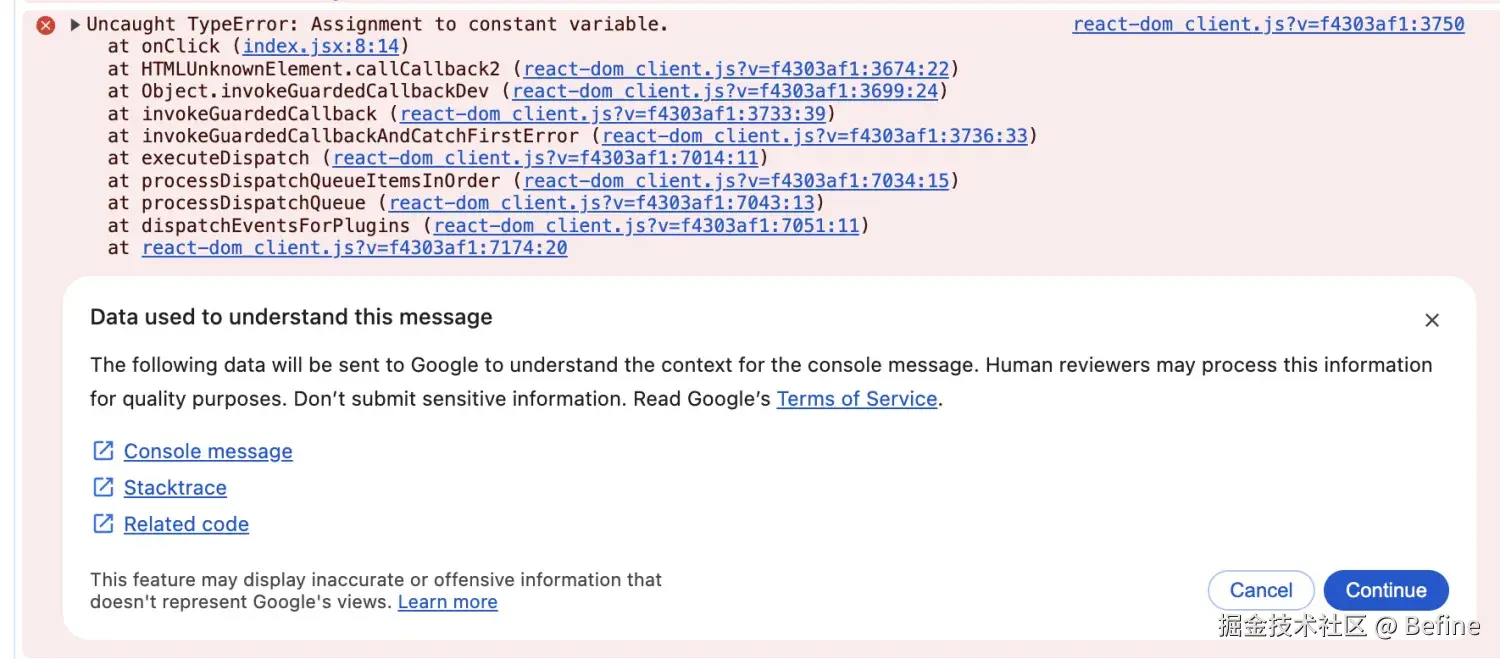Image resolution: width=1500 pixels, height=659 pixels.
Task: Open the last stack link 7174:20
Action: (x=354, y=248)
